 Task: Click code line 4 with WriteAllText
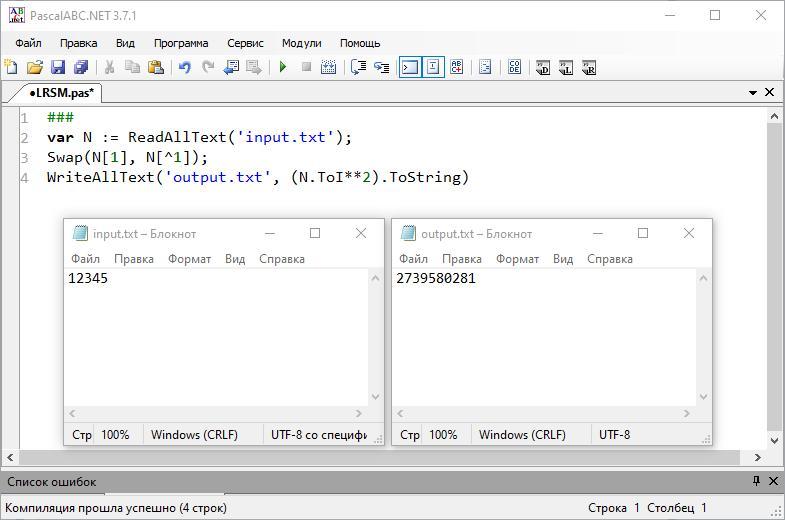(258, 177)
